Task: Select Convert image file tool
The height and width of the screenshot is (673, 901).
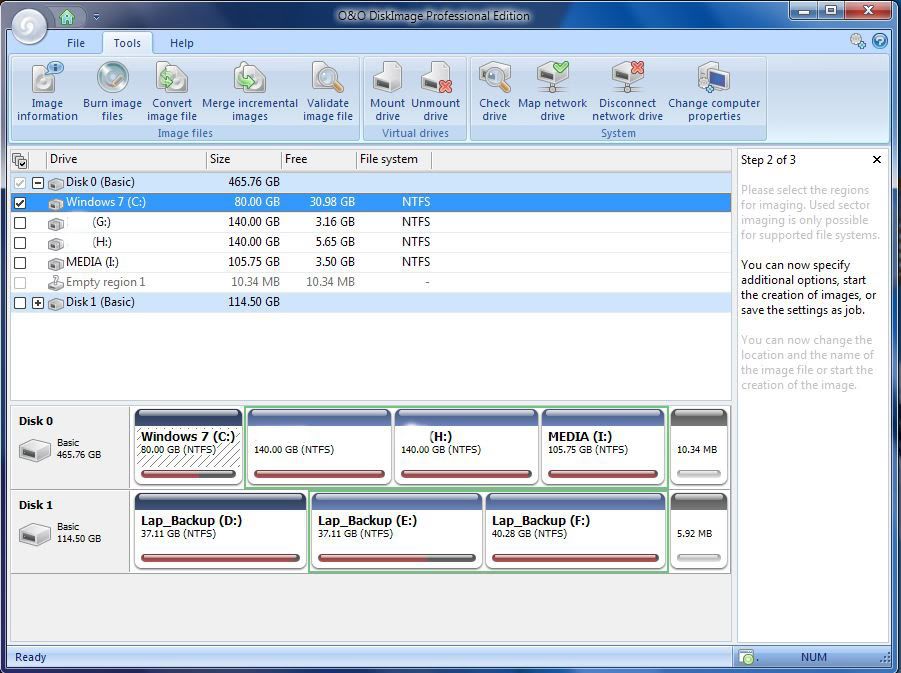Action: 172,92
